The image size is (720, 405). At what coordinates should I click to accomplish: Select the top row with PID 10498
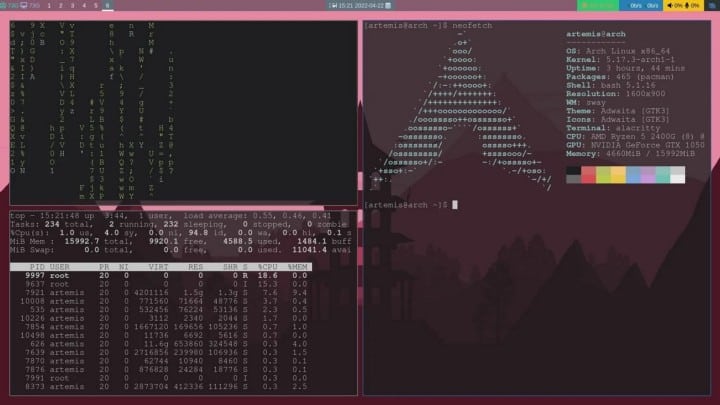[x=161, y=336]
